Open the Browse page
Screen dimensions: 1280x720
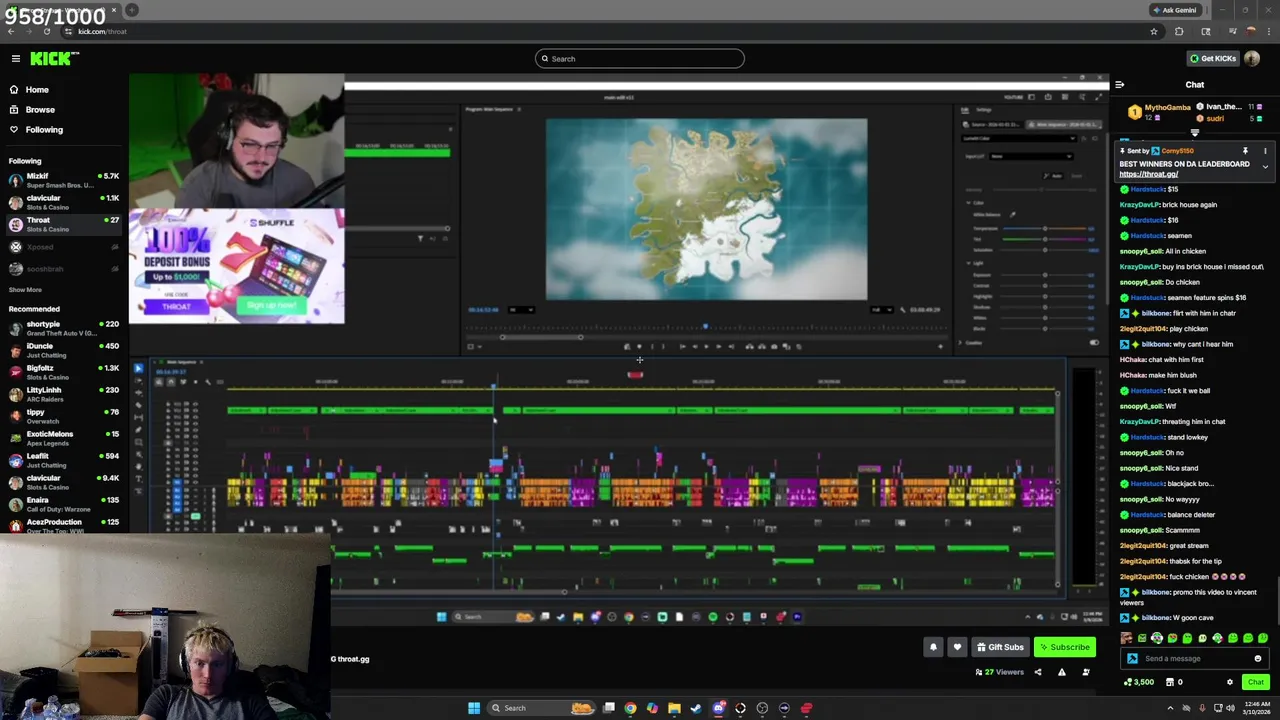[x=40, y=110]
